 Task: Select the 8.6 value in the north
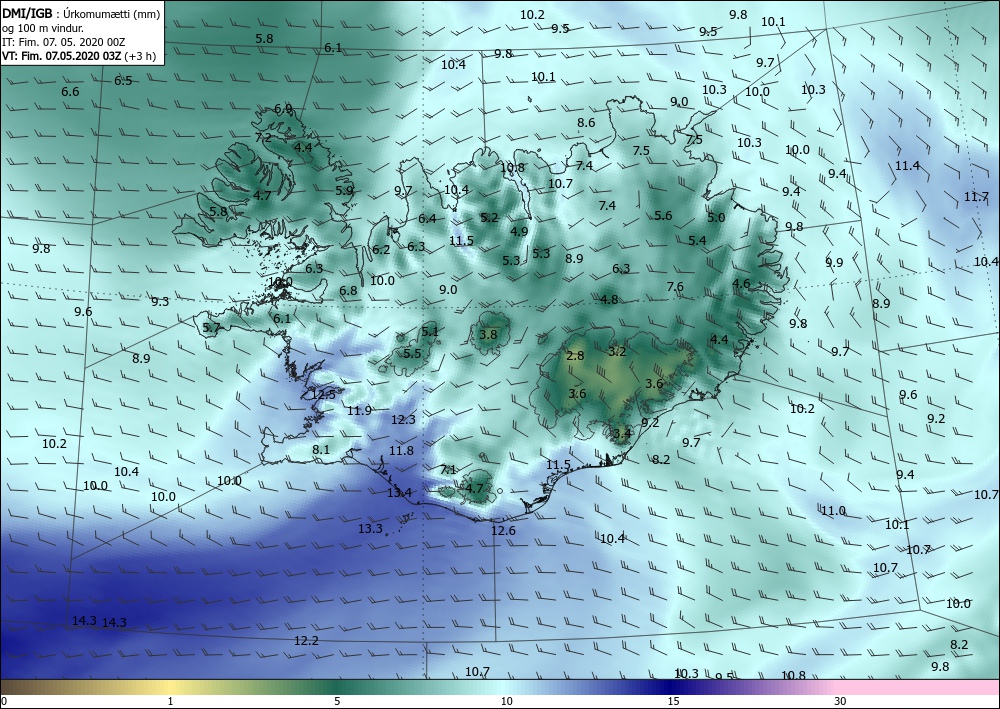pos(586,122)
